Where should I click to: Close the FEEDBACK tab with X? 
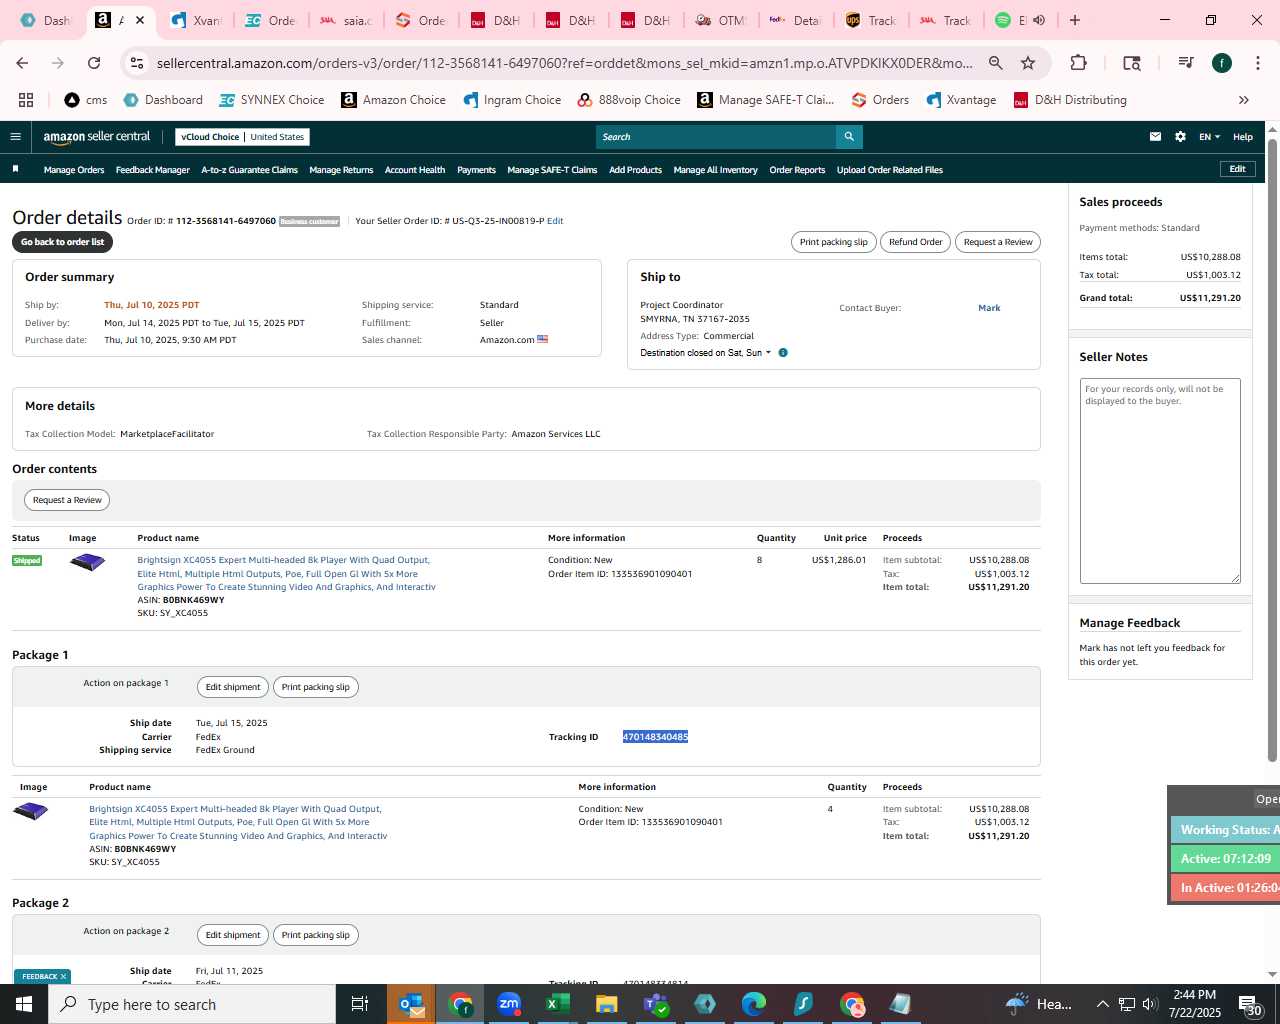click(63, 977)
